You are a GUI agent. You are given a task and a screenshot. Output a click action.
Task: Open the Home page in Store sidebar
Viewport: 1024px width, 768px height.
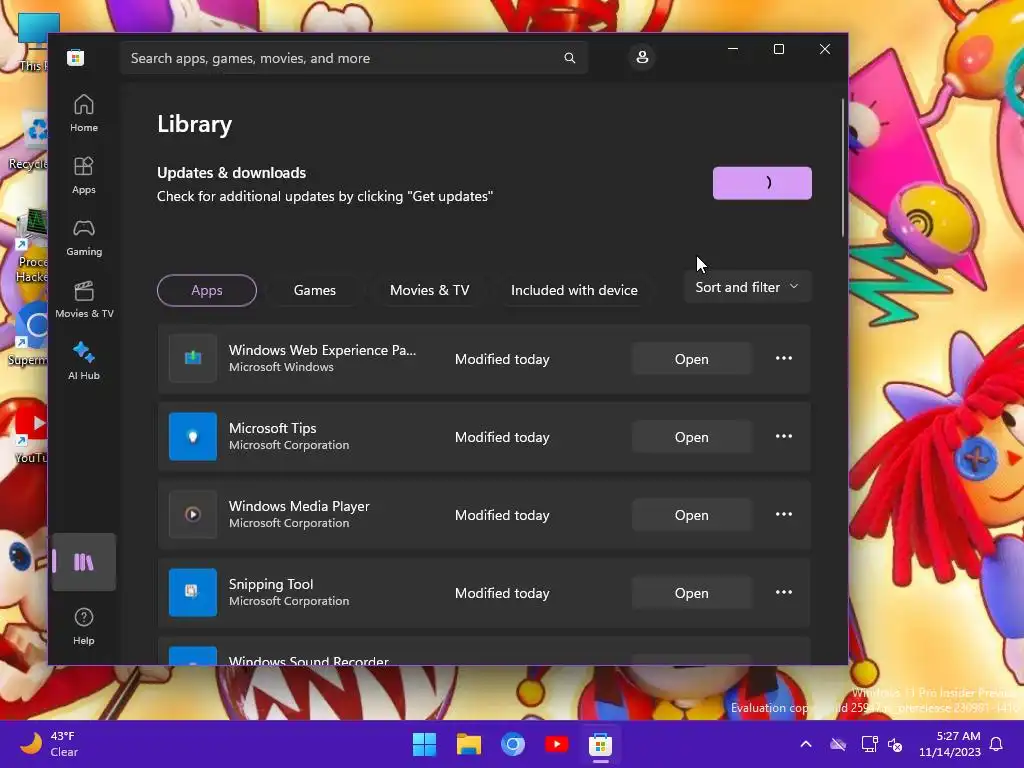point(84,113)
